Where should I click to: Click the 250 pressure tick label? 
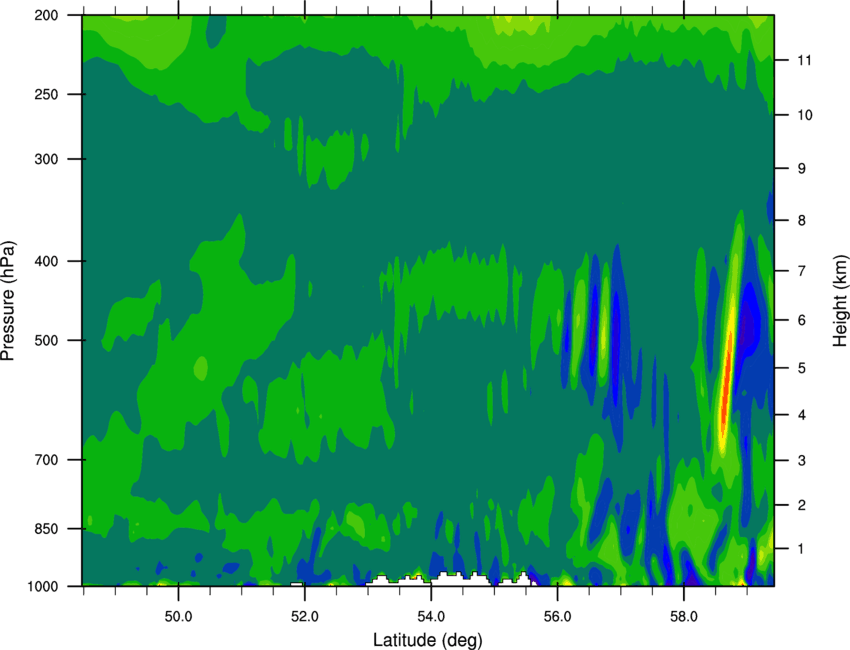[47, 94]
